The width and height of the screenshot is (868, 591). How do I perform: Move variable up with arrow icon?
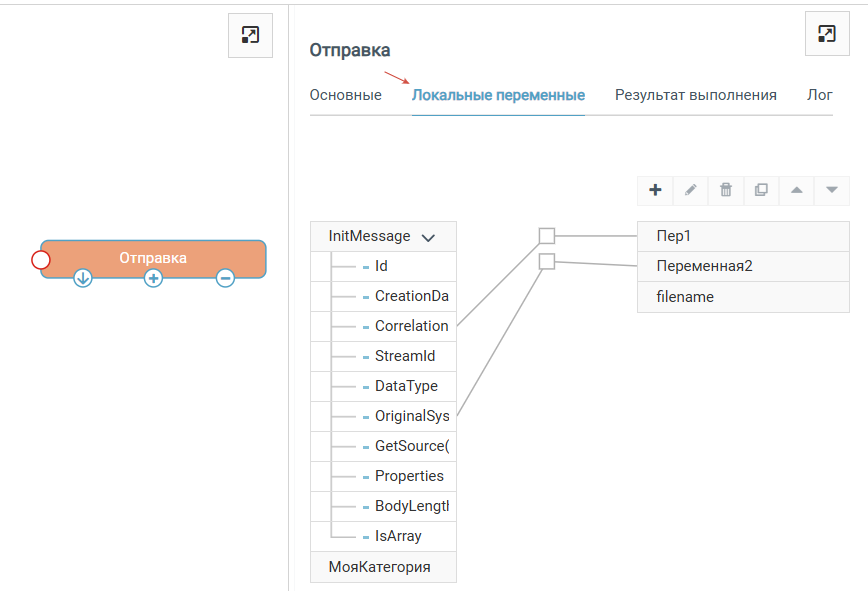pyautogui.click(x=796, y=190)
